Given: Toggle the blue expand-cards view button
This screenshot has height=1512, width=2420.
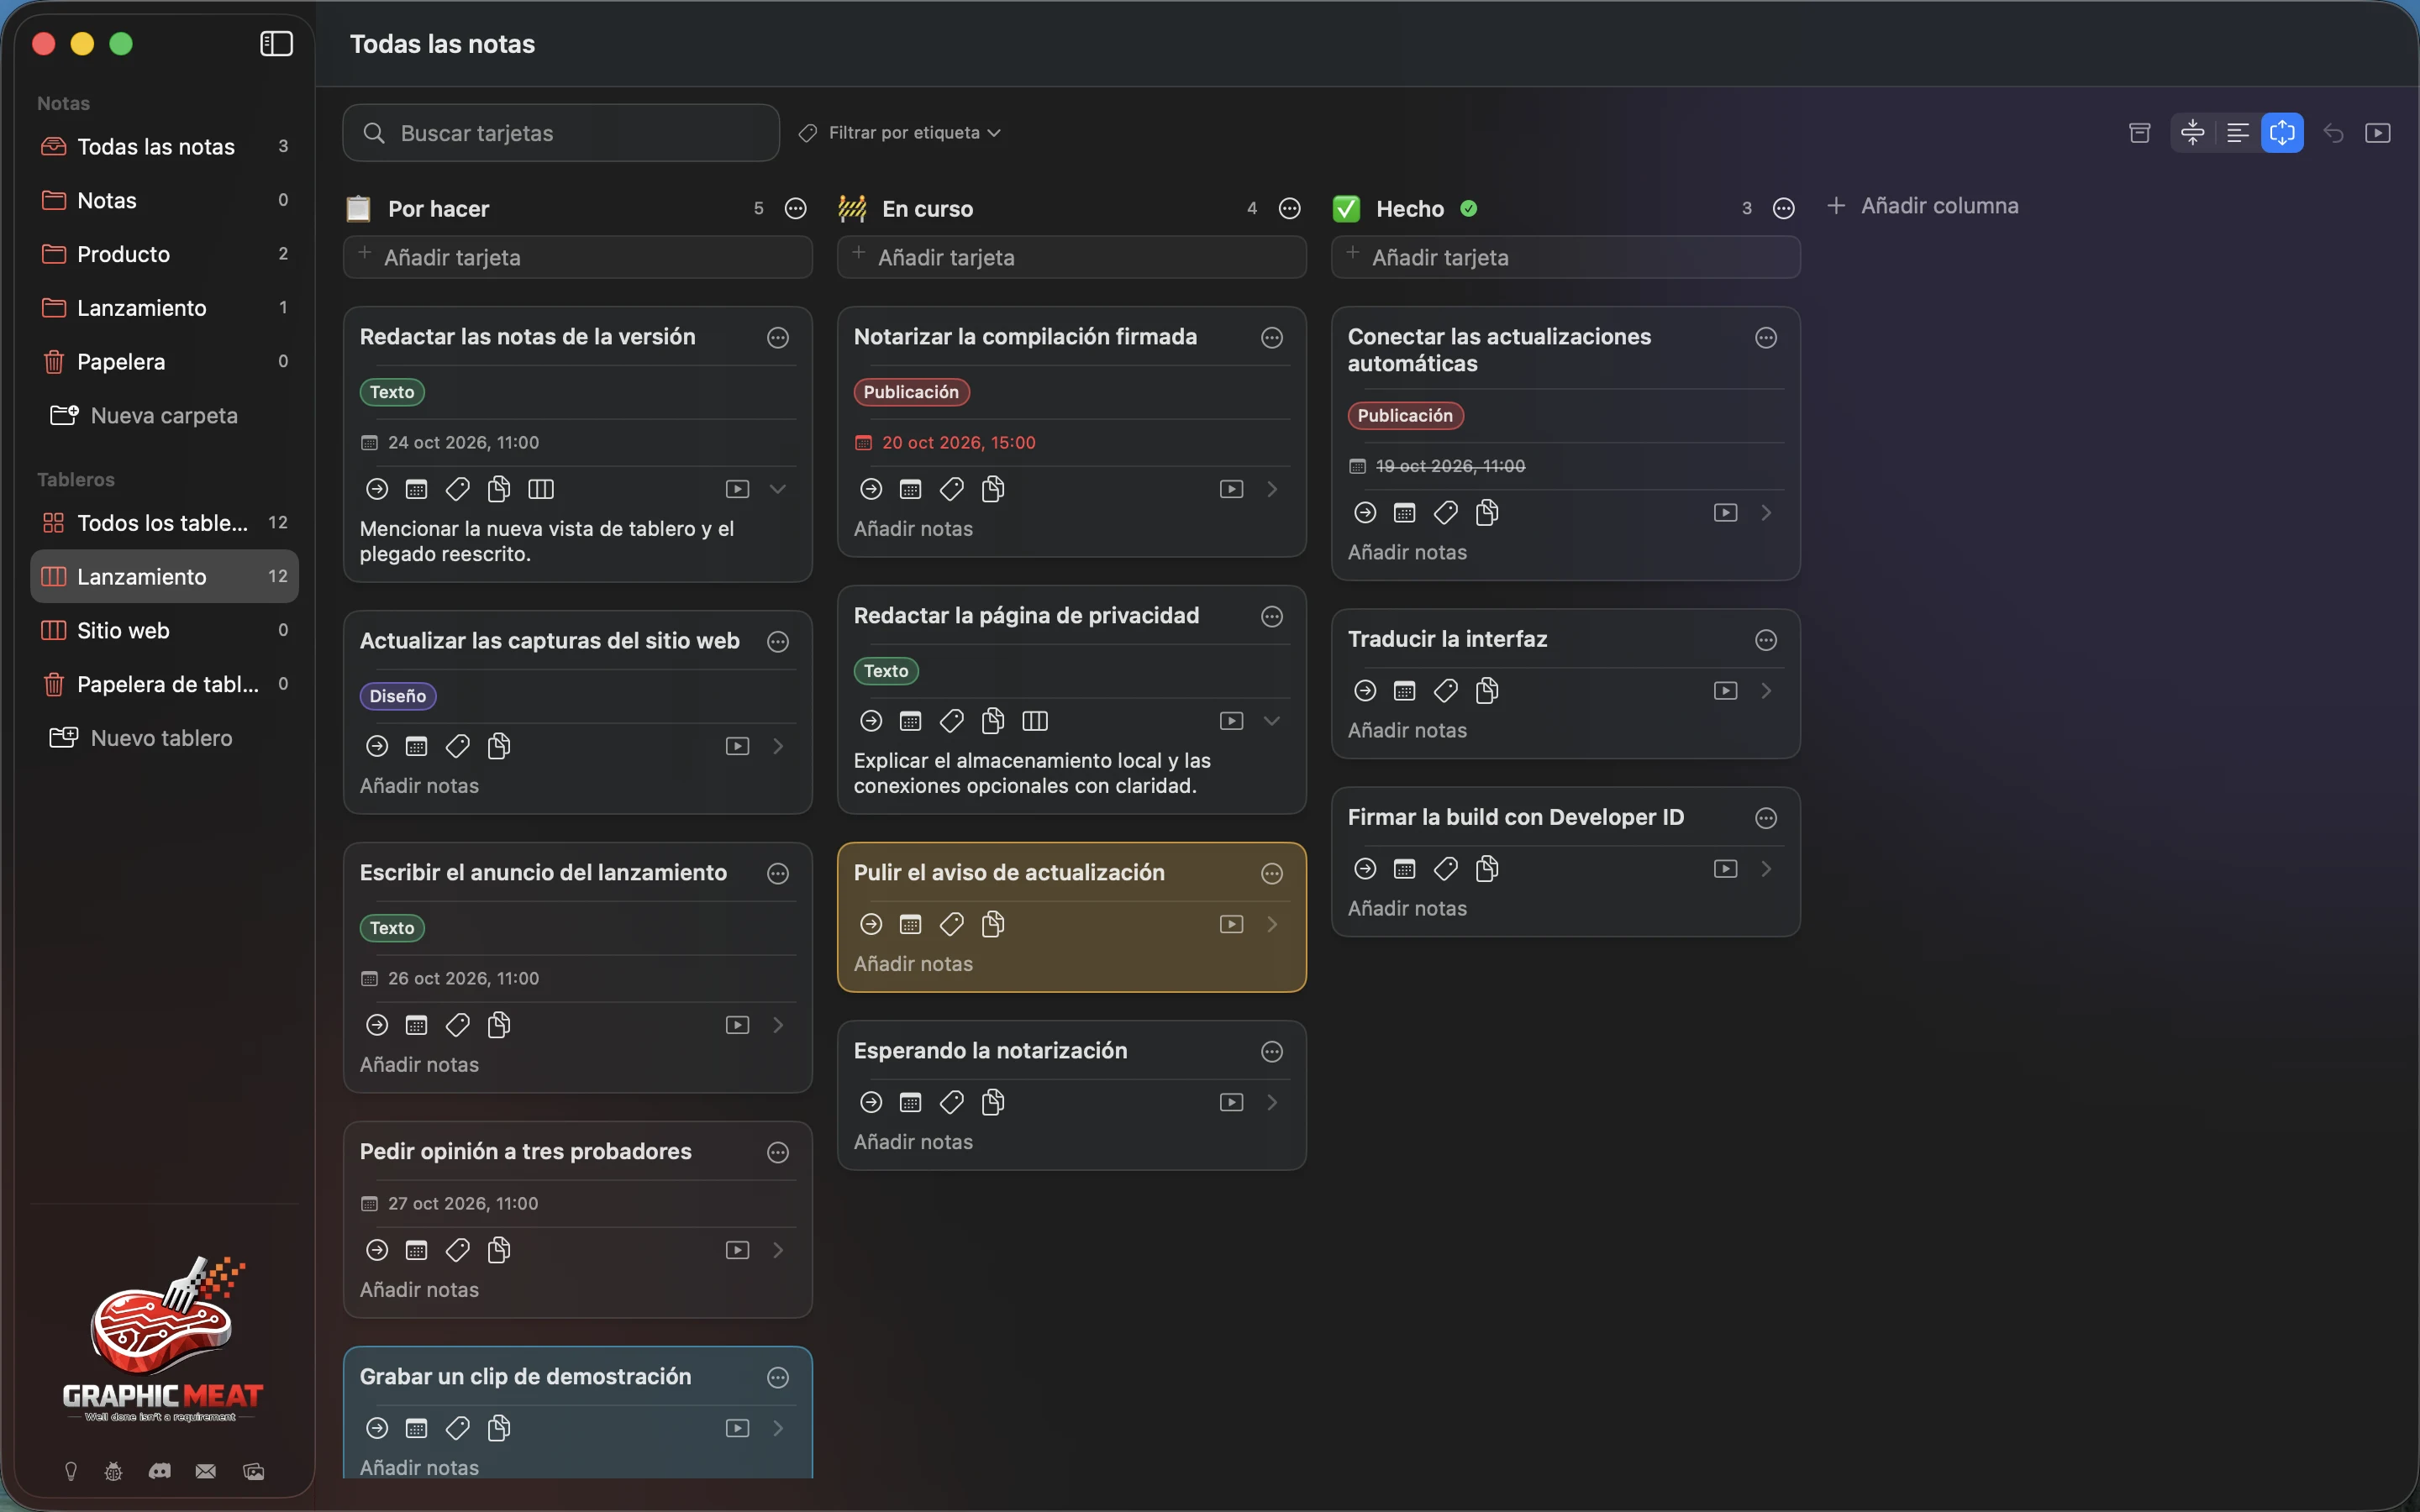Looking at the screenshot, I should pyautogui.click(x=2282, y=133).
